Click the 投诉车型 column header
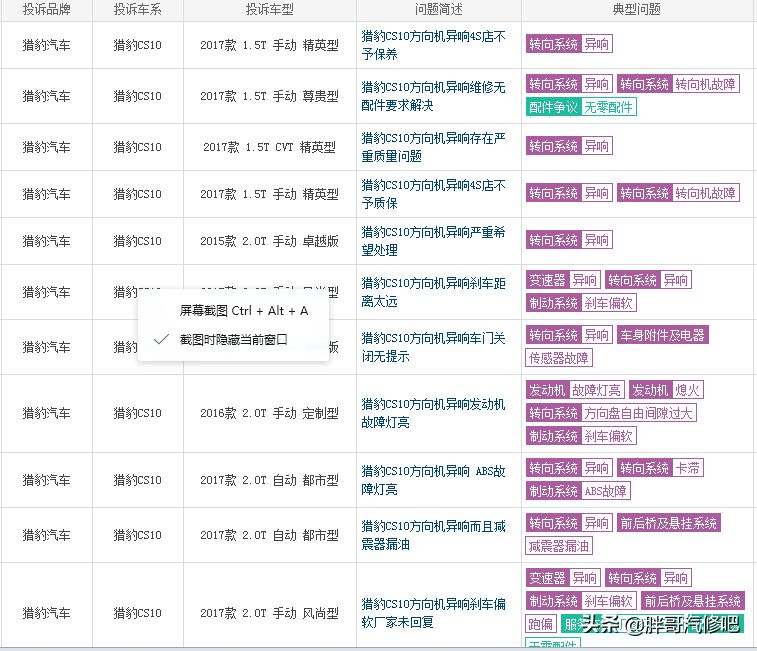The width and height of the screenshot is (757, 651). pos(269,10)
